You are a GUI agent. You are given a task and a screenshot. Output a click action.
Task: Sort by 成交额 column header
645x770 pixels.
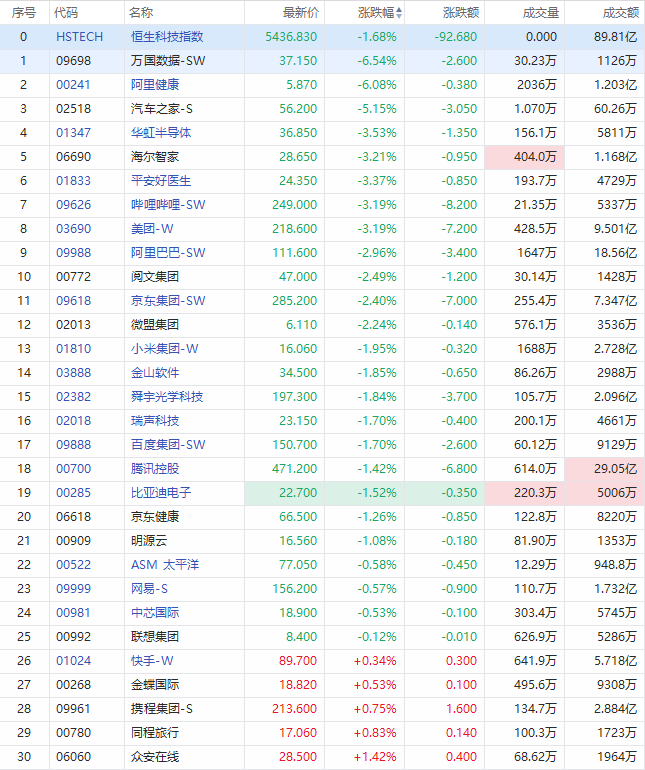tap(621, 13)
